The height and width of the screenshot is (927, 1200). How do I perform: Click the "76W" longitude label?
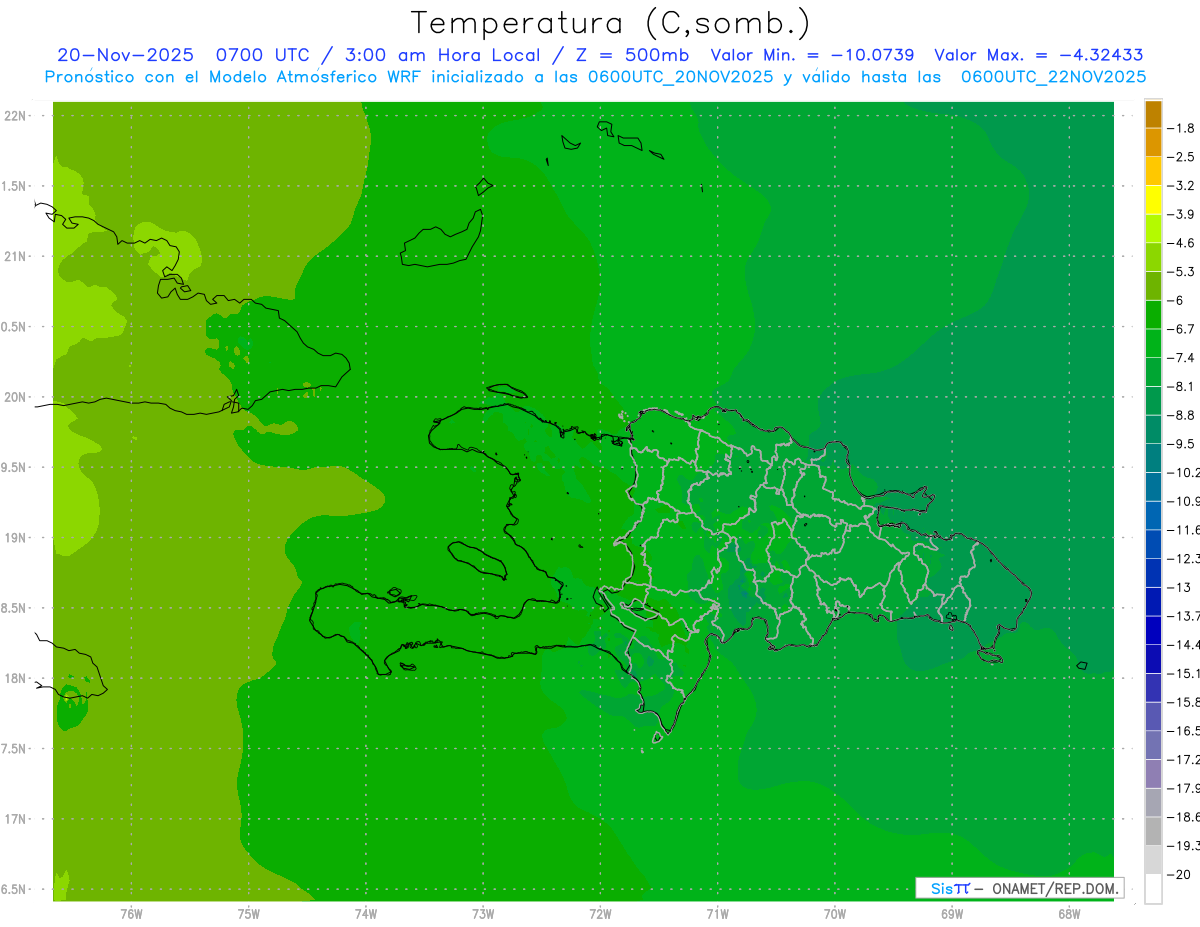(x=131, y=914)
